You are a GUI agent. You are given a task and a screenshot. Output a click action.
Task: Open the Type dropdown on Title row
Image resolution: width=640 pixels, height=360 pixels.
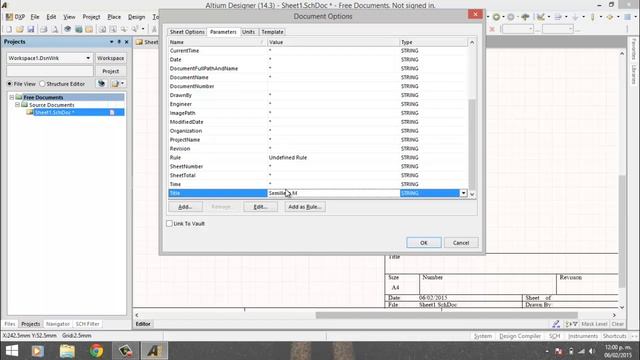tap(463, 193)
